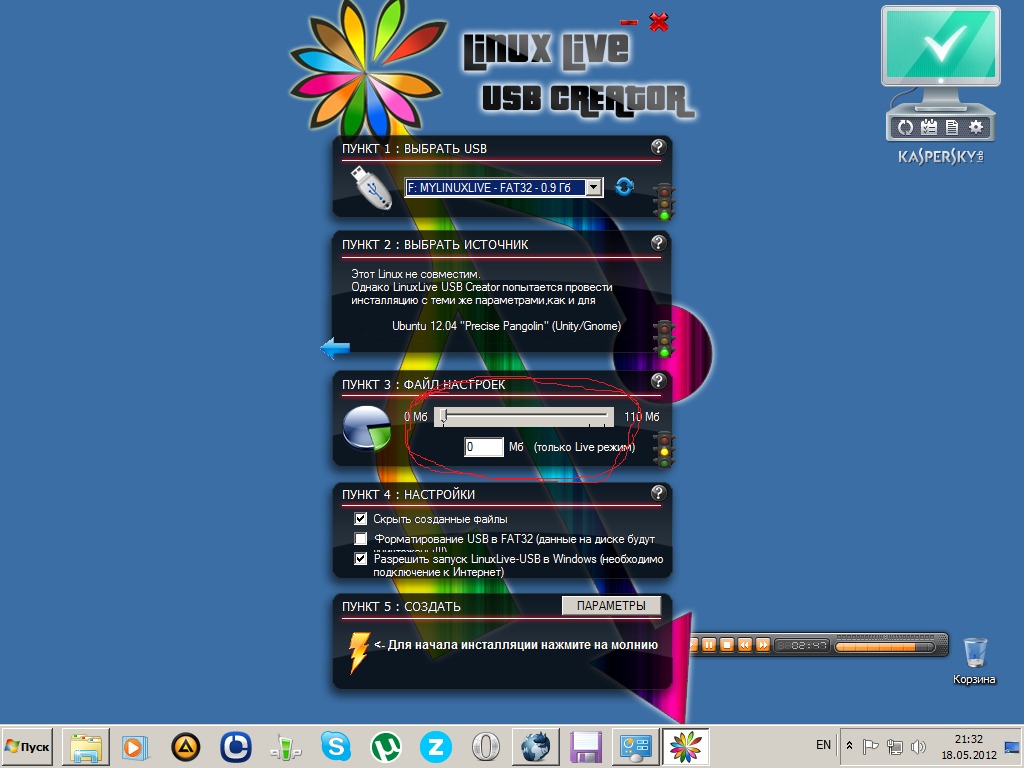
Task: Click the volume speaker tray icon
Action: pos(918,746)
